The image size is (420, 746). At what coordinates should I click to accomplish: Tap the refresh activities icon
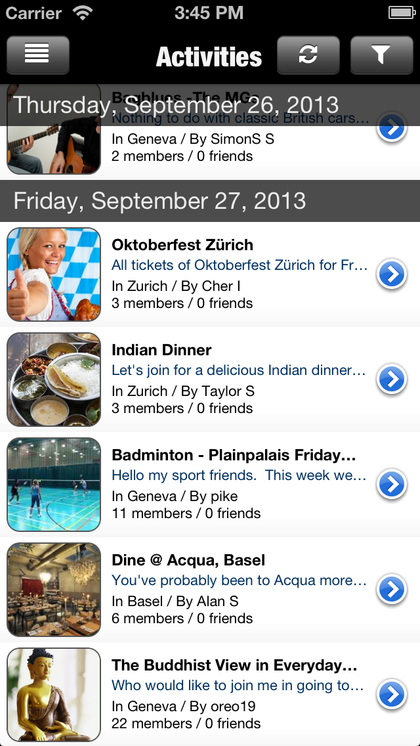coord(308,55)
